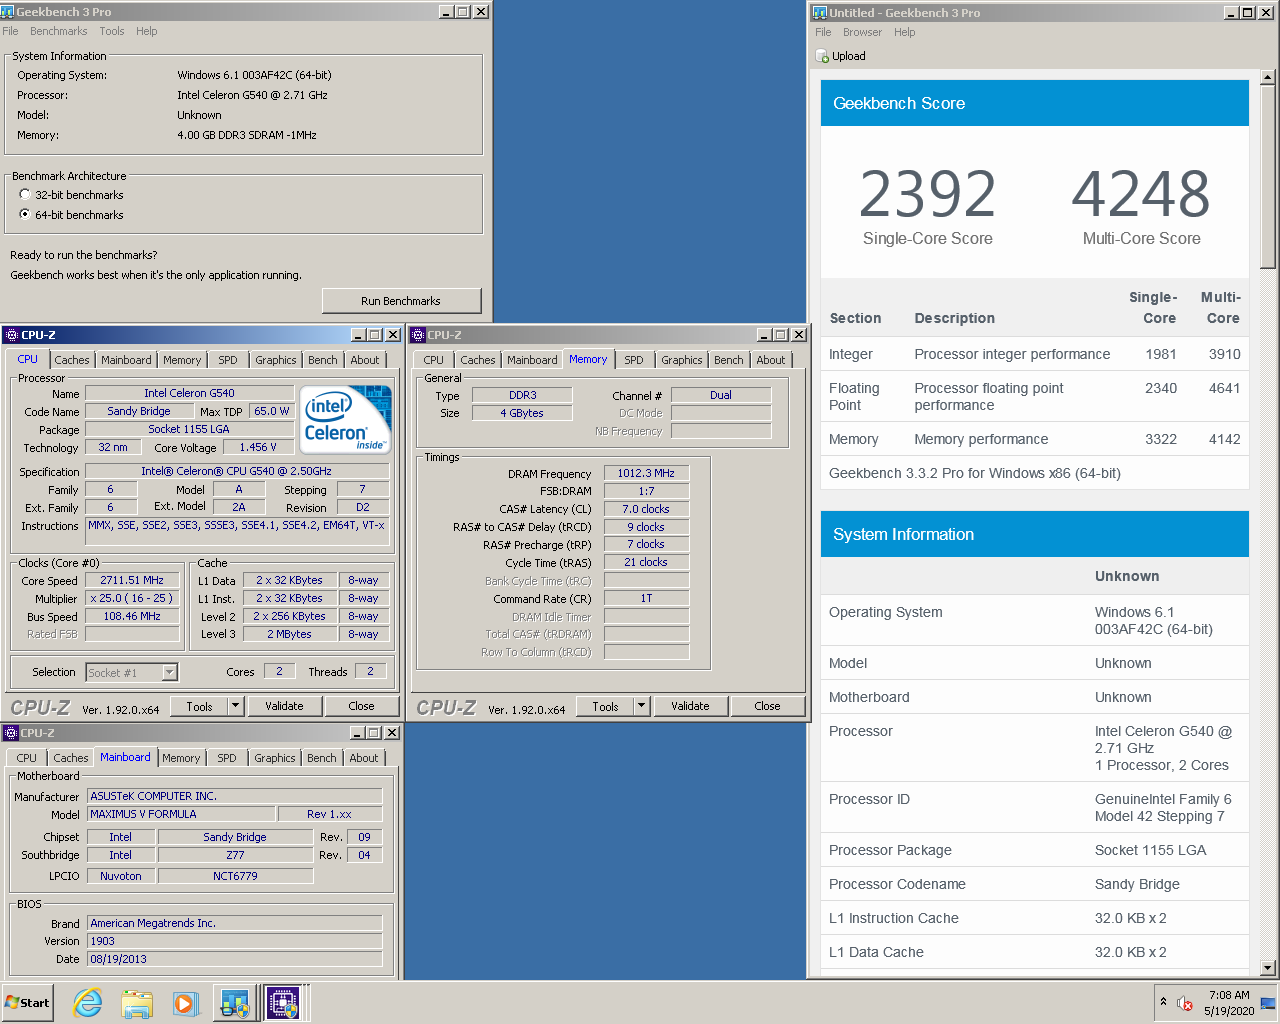The height and width of the screenshot is (1024, 1280).
Task: Click scrollbar down arrow in results window
Action: [1268, 968]
